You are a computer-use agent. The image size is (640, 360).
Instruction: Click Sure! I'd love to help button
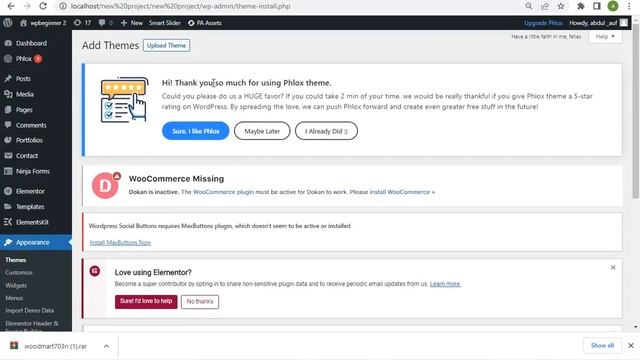click(x=146, y=301)
